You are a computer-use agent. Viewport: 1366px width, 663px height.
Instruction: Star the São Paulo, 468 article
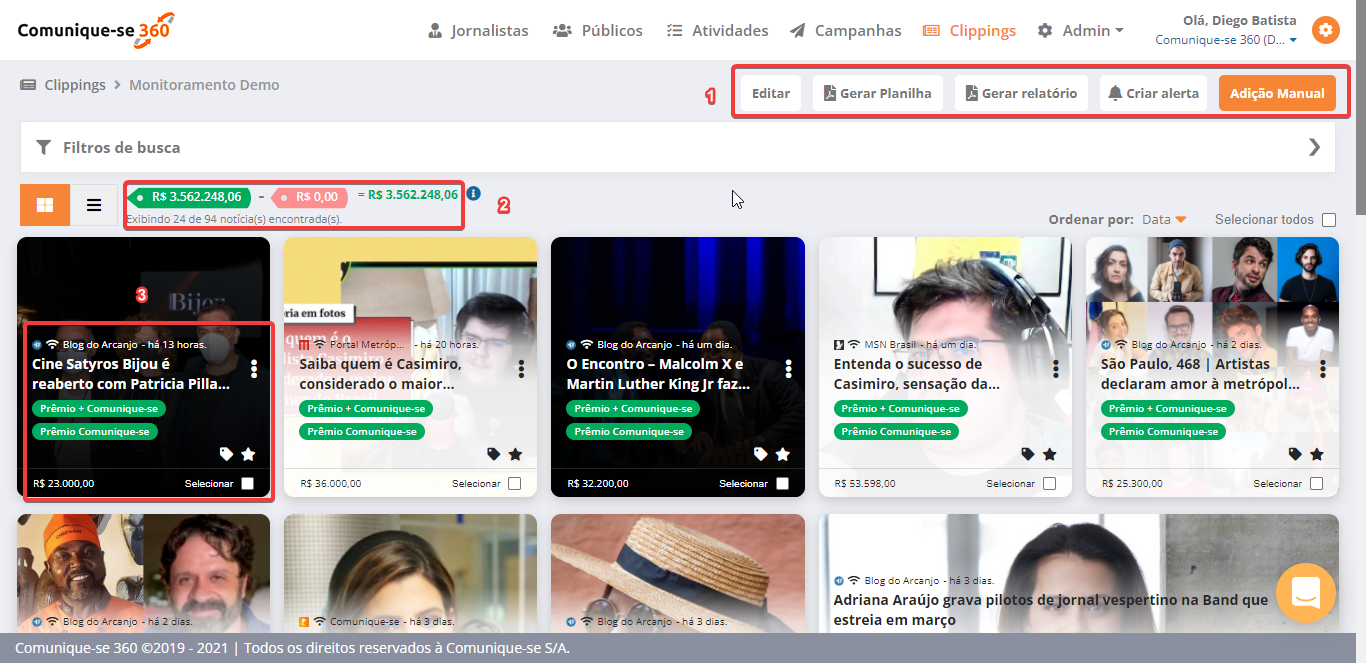click(1317, 454)
